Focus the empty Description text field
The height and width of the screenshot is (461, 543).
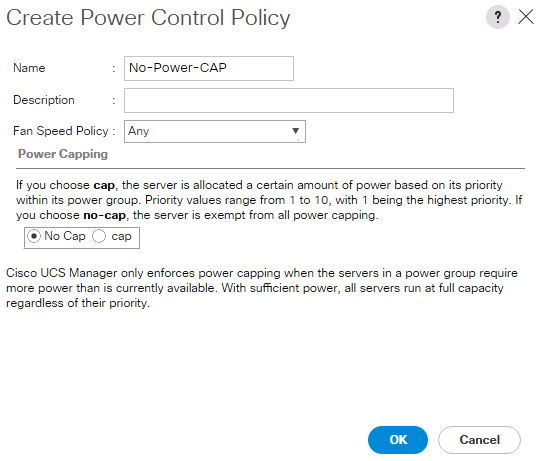coord(289,100)
